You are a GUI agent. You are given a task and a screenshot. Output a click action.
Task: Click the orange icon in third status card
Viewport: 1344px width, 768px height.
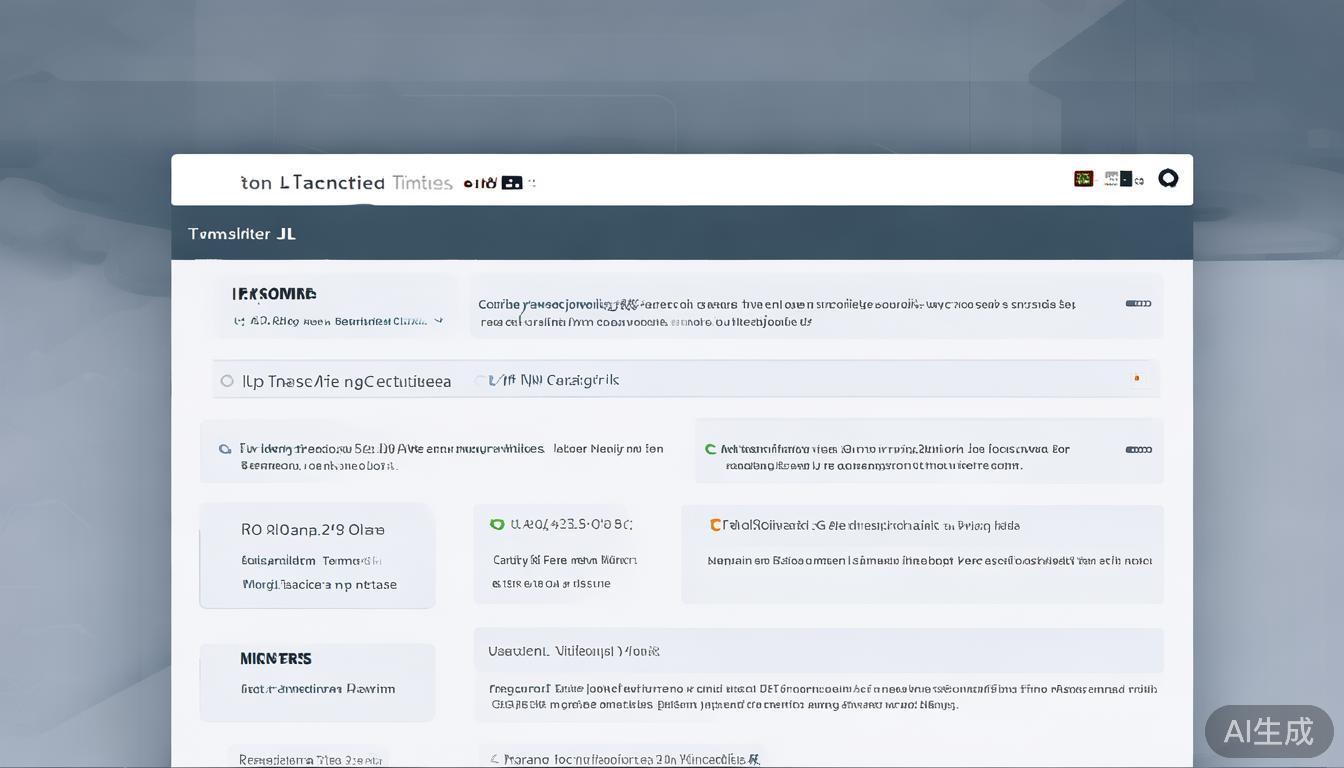715,525
